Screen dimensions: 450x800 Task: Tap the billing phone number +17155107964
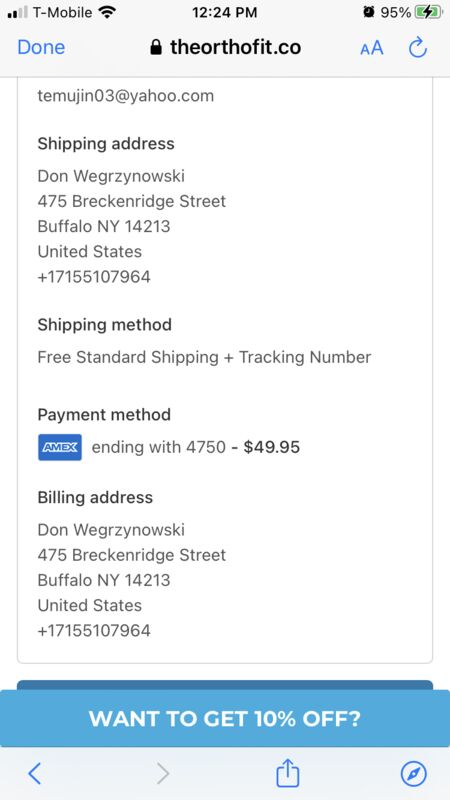94,631
